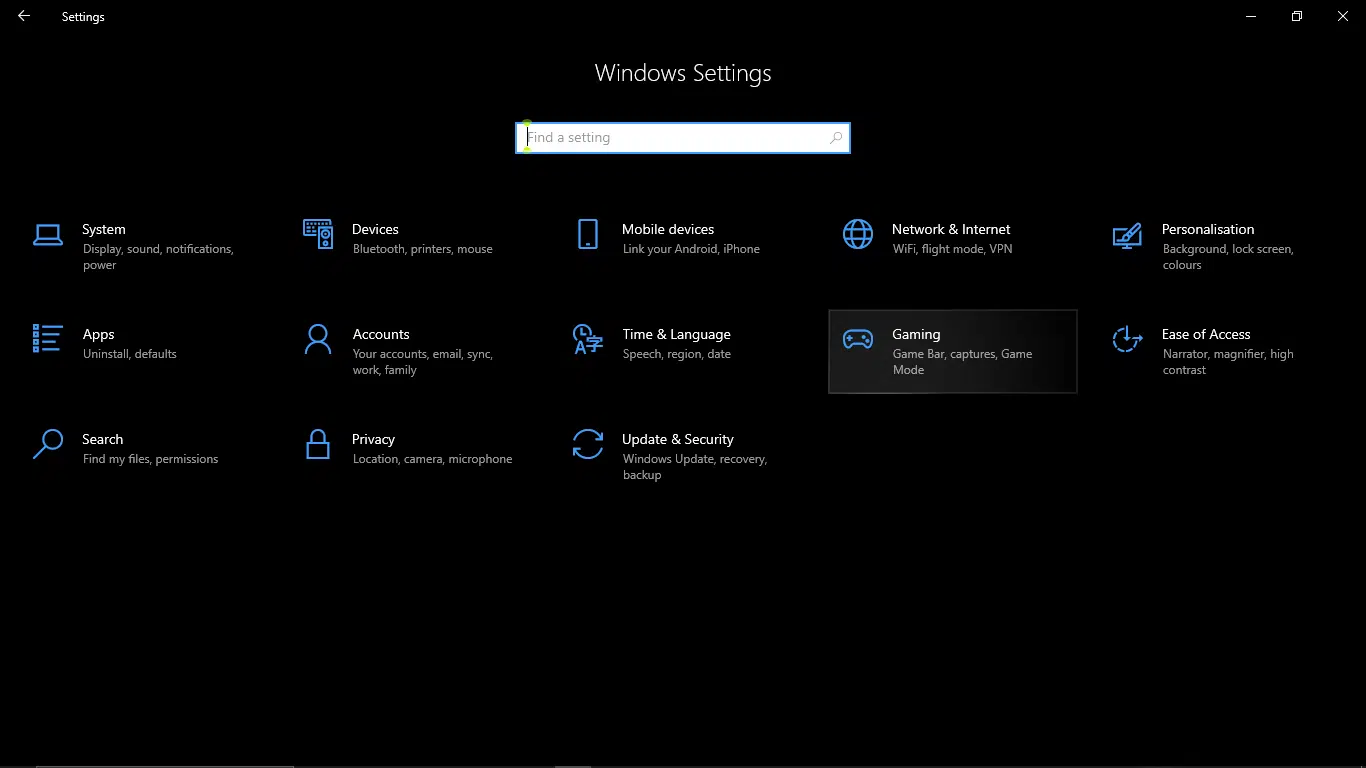Select the Update & Security sync arrows icon
Screen dimensions: 1366x768
(588, 444)
